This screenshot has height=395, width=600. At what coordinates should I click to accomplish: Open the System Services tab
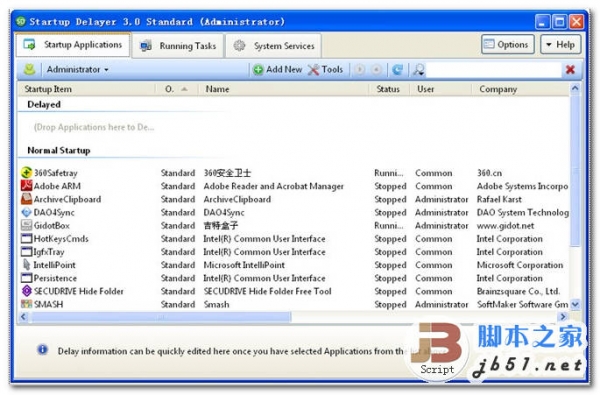coord(273,46)
